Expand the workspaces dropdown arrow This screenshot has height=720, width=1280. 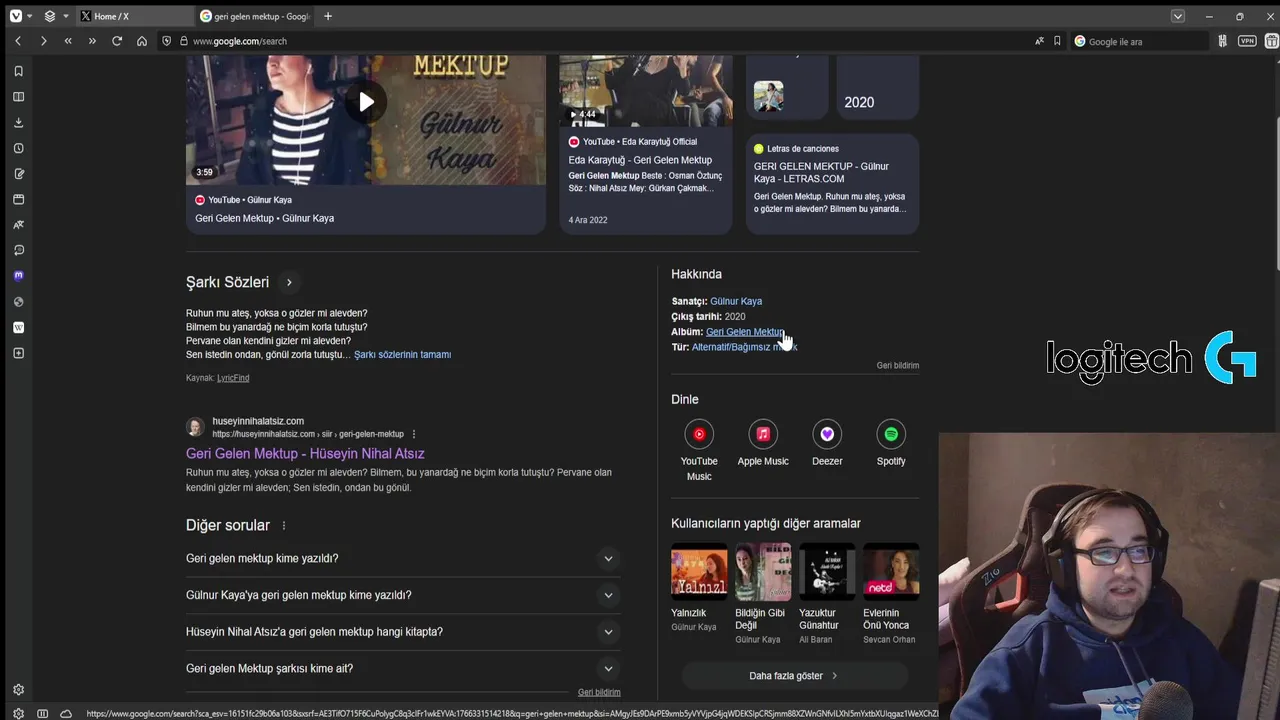point(66,16)
